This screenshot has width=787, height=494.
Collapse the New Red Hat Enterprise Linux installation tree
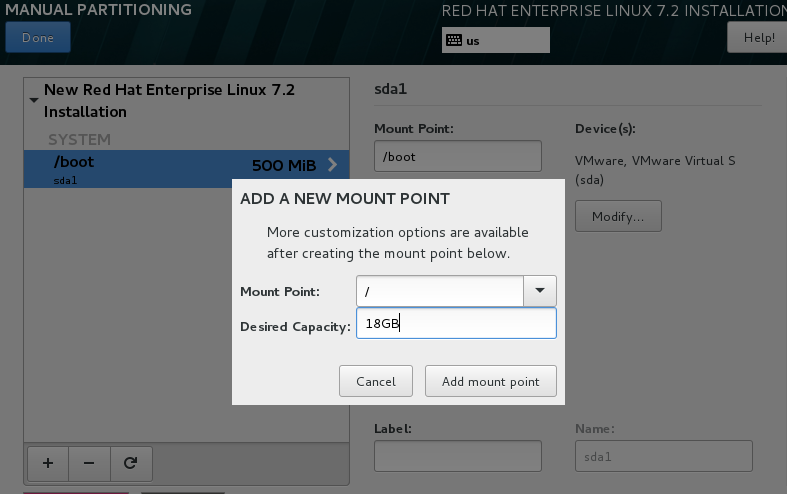[34, 100]
